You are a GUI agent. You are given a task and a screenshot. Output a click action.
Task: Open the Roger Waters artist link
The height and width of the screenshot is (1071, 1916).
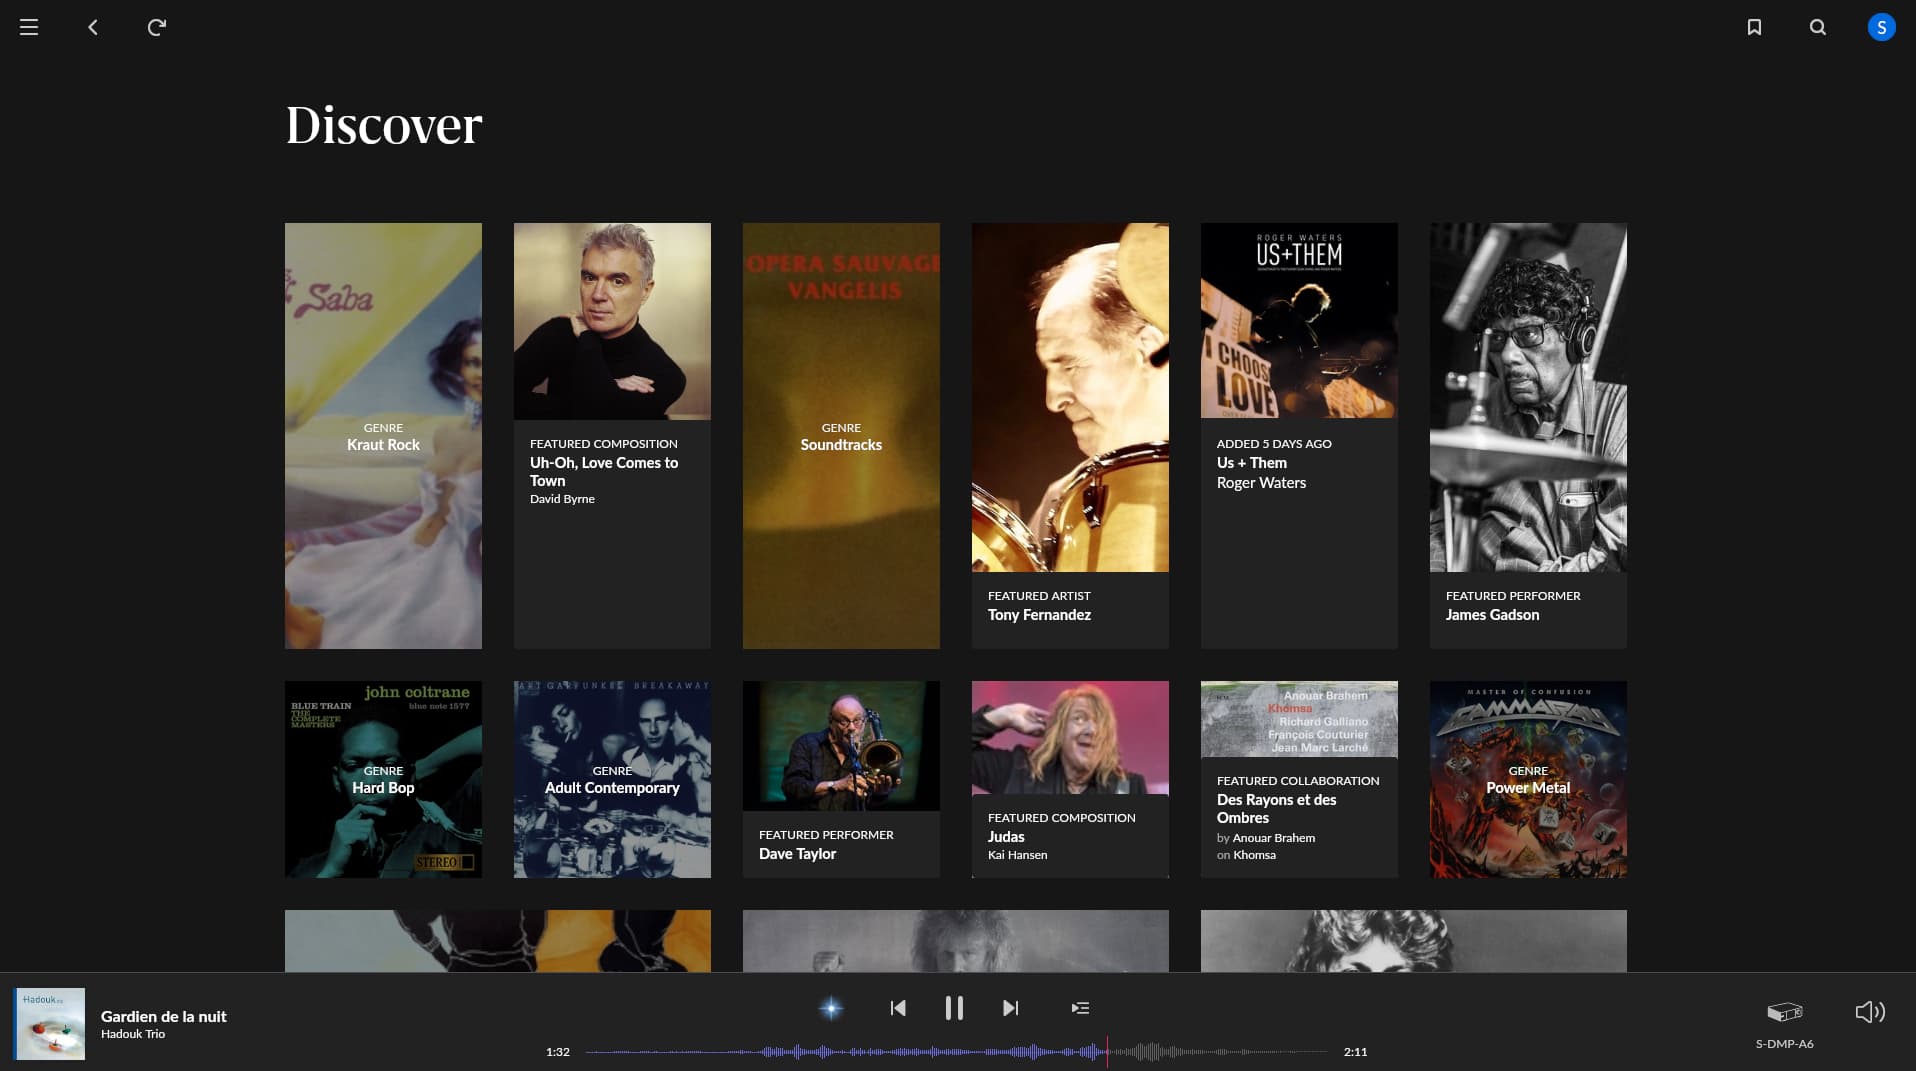[1261, 483]
